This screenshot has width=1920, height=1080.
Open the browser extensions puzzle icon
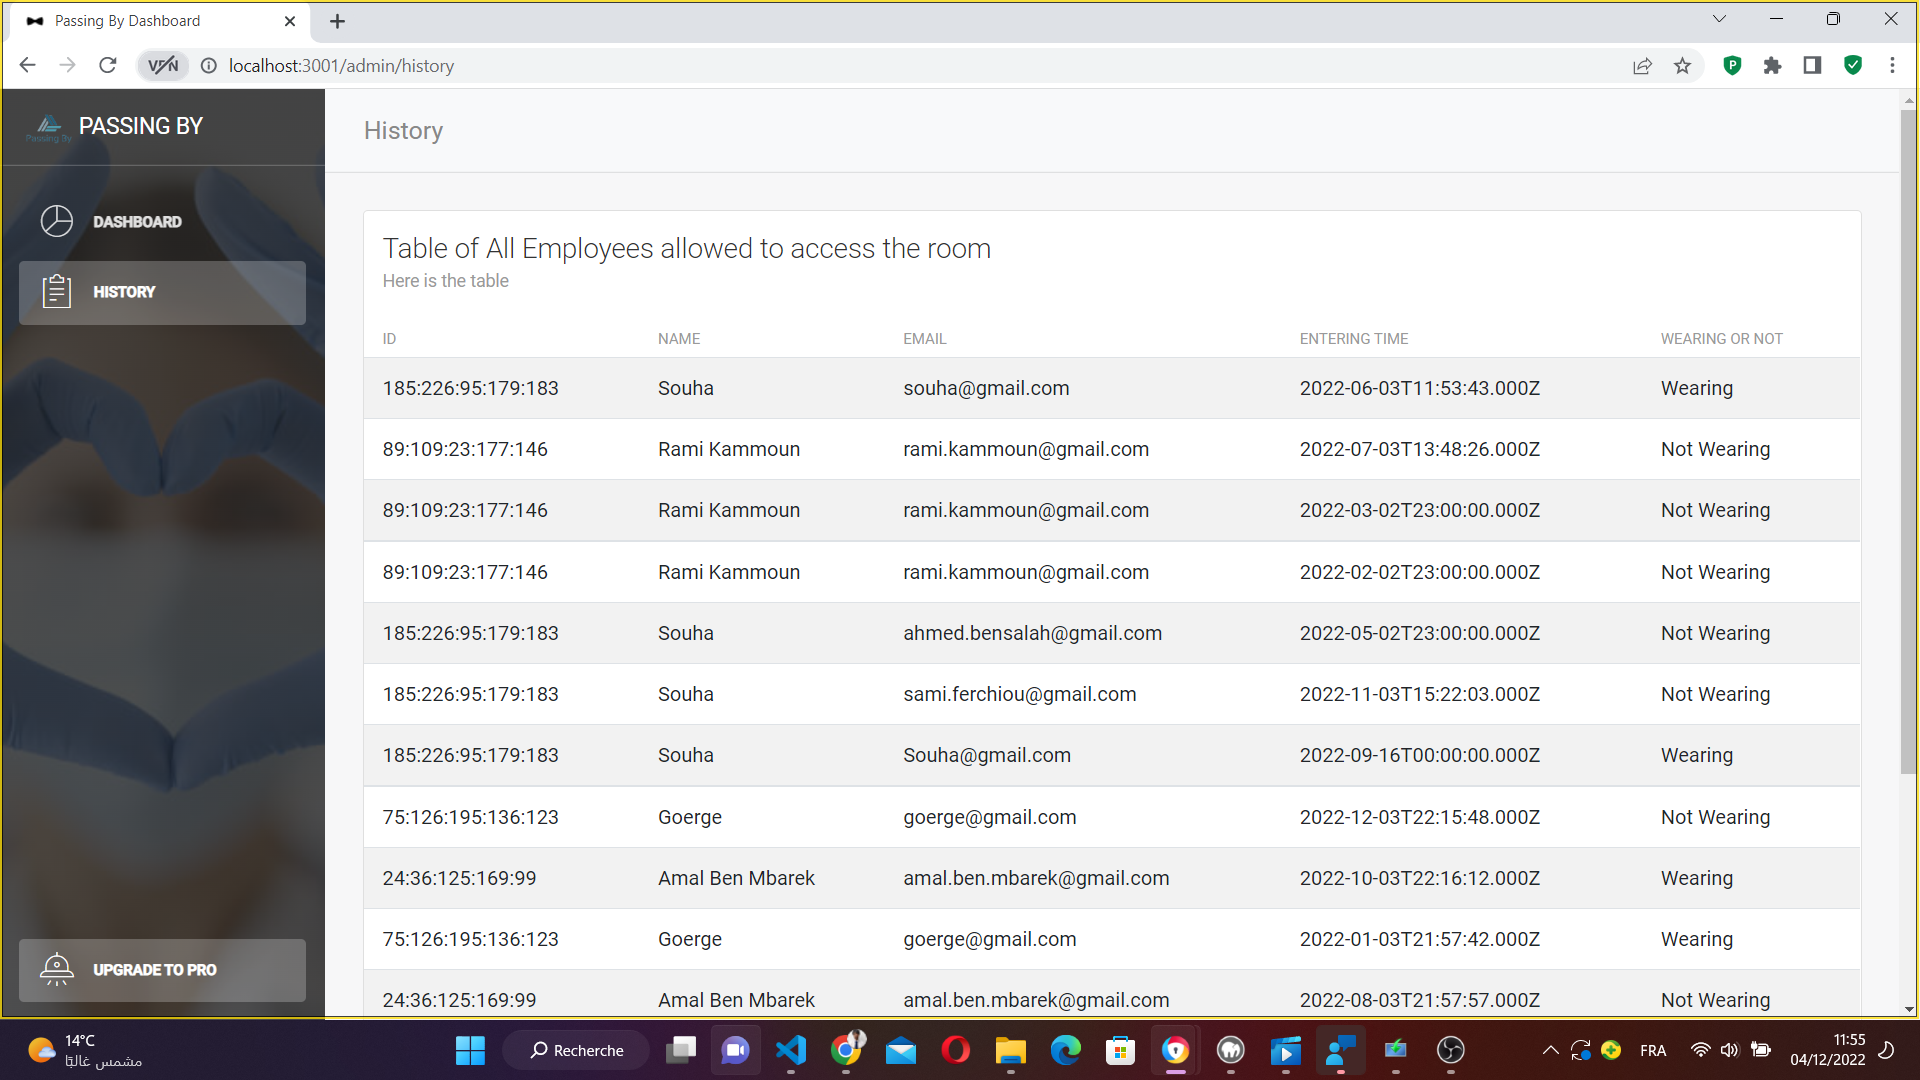click(1772, 66)
